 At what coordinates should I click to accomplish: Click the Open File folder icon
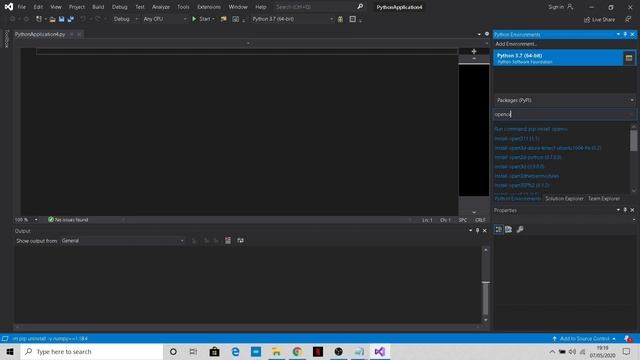[x=52, y=19]
